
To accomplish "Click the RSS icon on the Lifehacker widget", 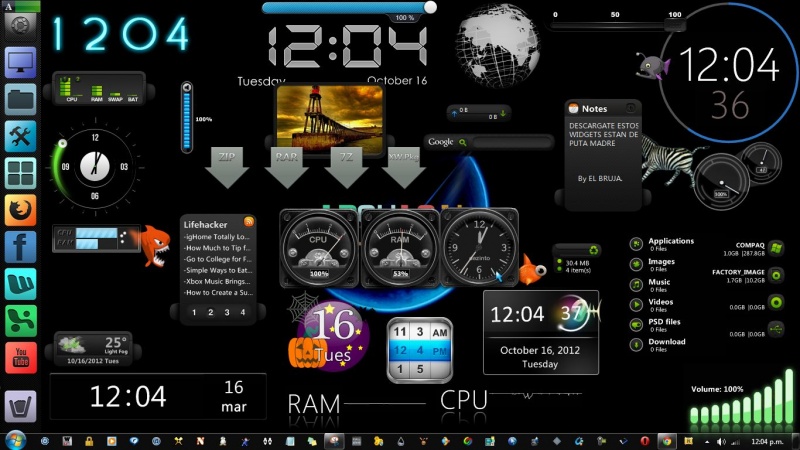I will [x=249, y=221].
